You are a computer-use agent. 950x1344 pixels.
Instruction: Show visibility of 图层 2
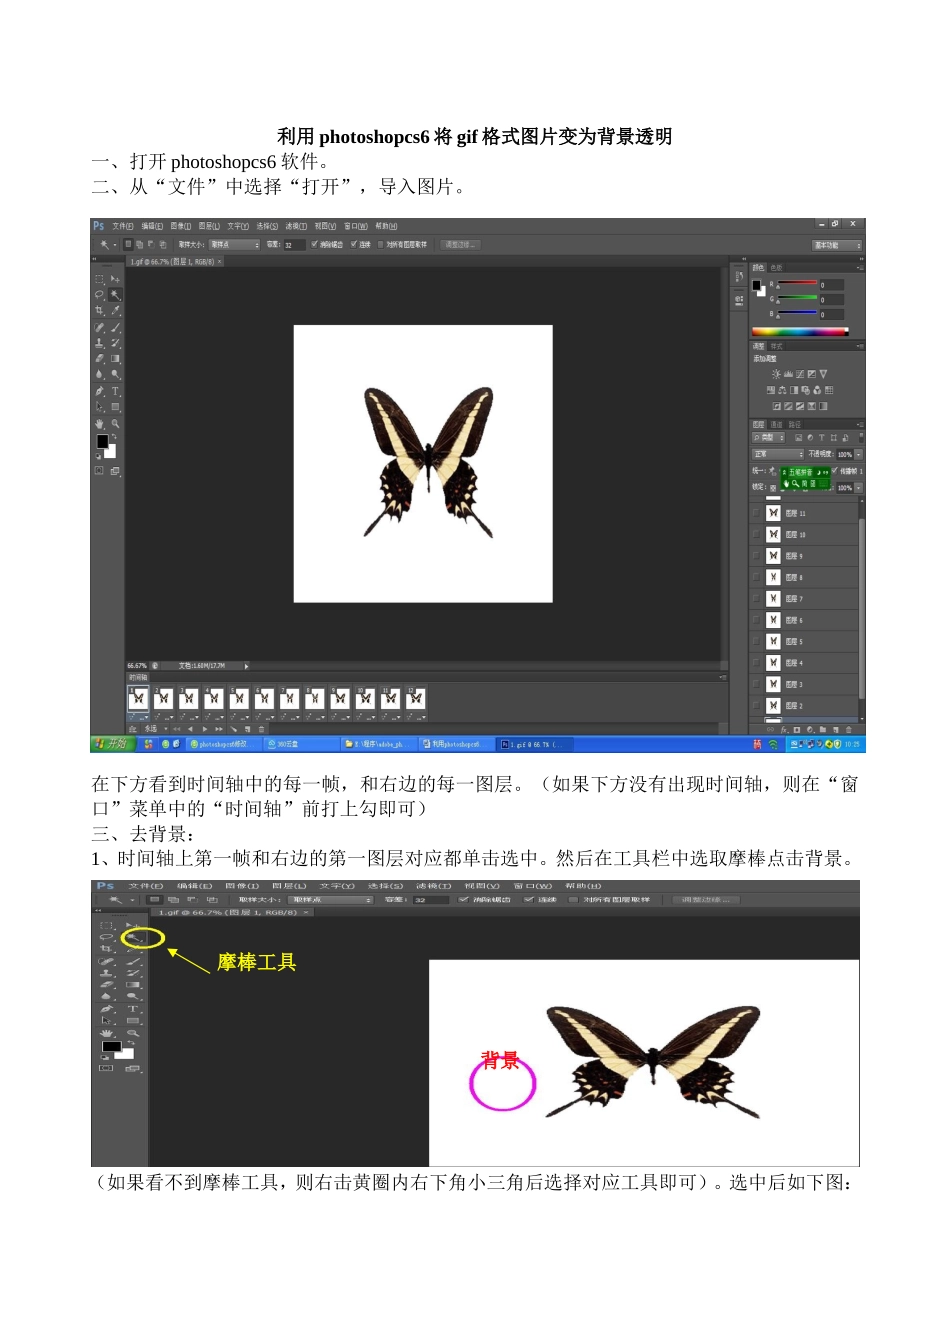757,705
